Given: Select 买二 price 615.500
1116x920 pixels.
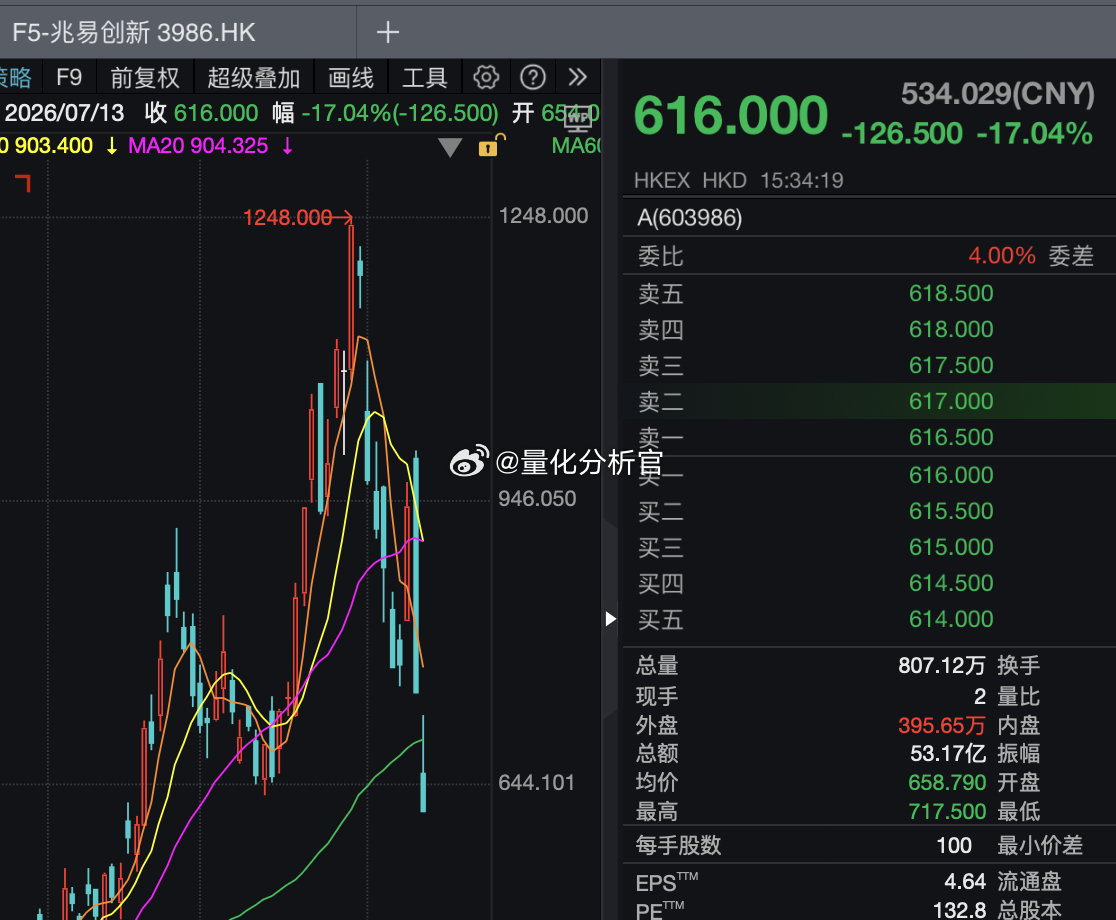Looking at the screenshot, I should coord(950,511).
